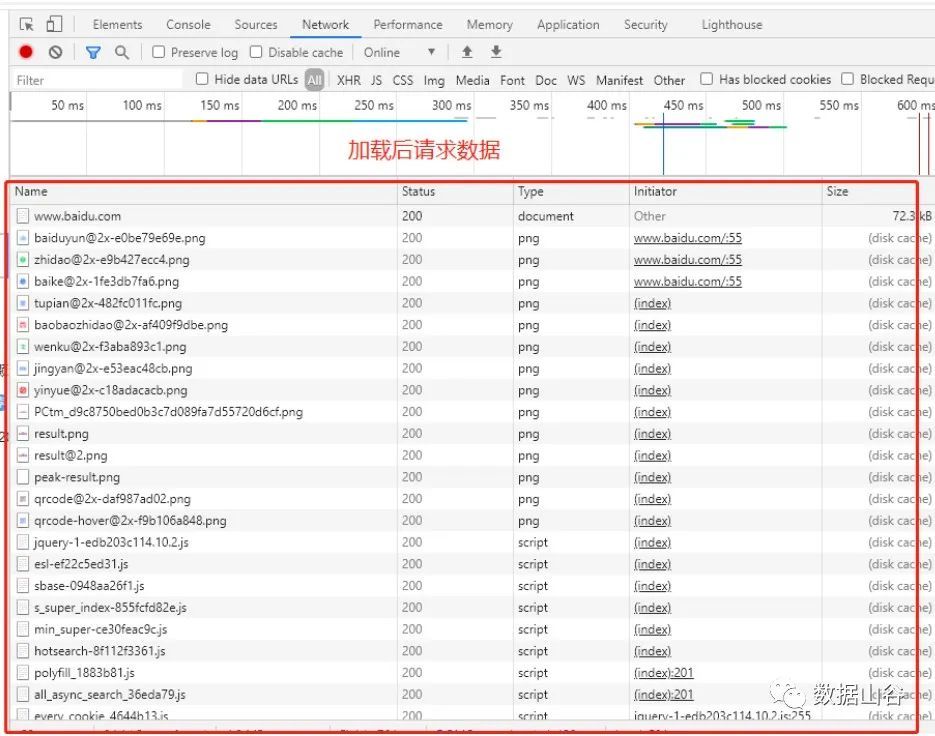Open (index) initiator for hotsearch js

(x=652, y=651)
